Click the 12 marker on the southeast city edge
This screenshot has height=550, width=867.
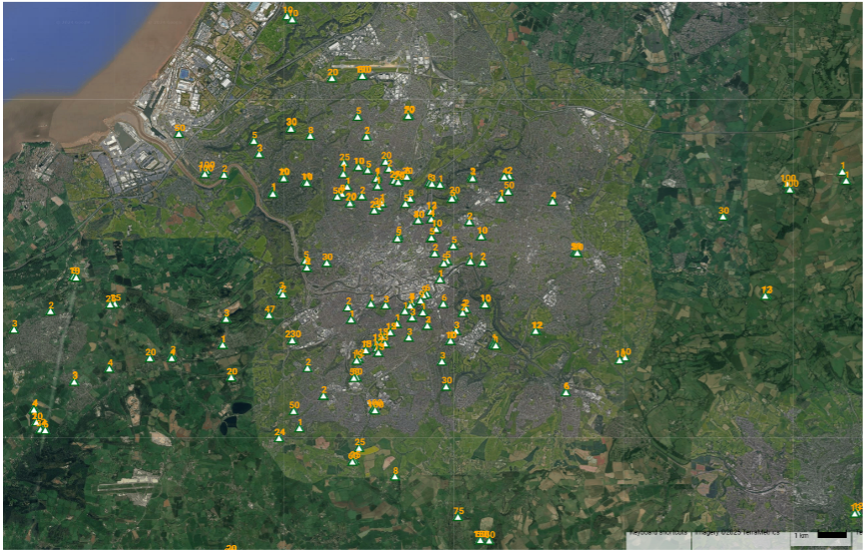537,330
